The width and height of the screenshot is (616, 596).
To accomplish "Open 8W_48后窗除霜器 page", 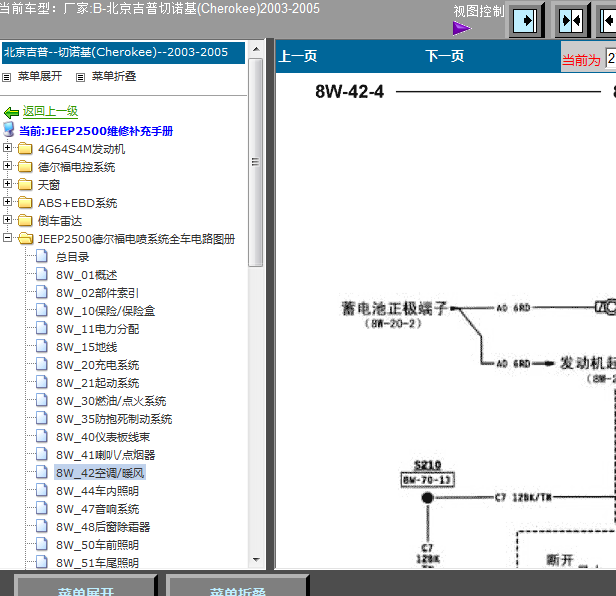I will [103, 527].
